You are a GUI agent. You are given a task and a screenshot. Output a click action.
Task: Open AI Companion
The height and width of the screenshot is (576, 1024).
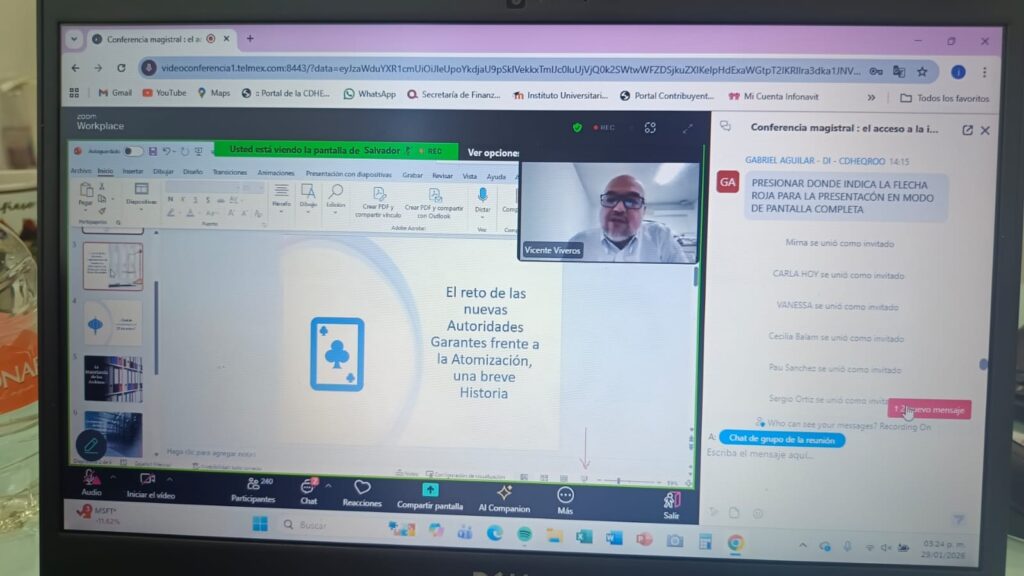(x=504, y=492)
